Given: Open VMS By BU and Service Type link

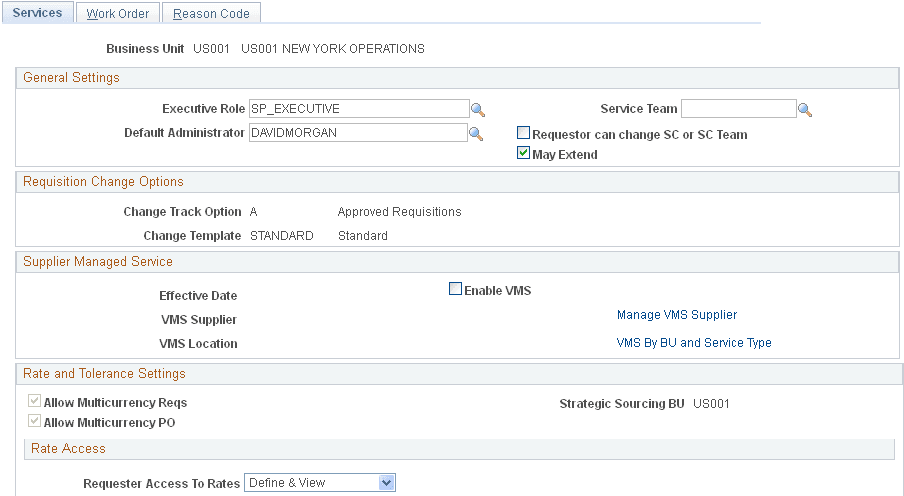Looking at the screenshot, I should pyautogui.click(x=694, y=343).
